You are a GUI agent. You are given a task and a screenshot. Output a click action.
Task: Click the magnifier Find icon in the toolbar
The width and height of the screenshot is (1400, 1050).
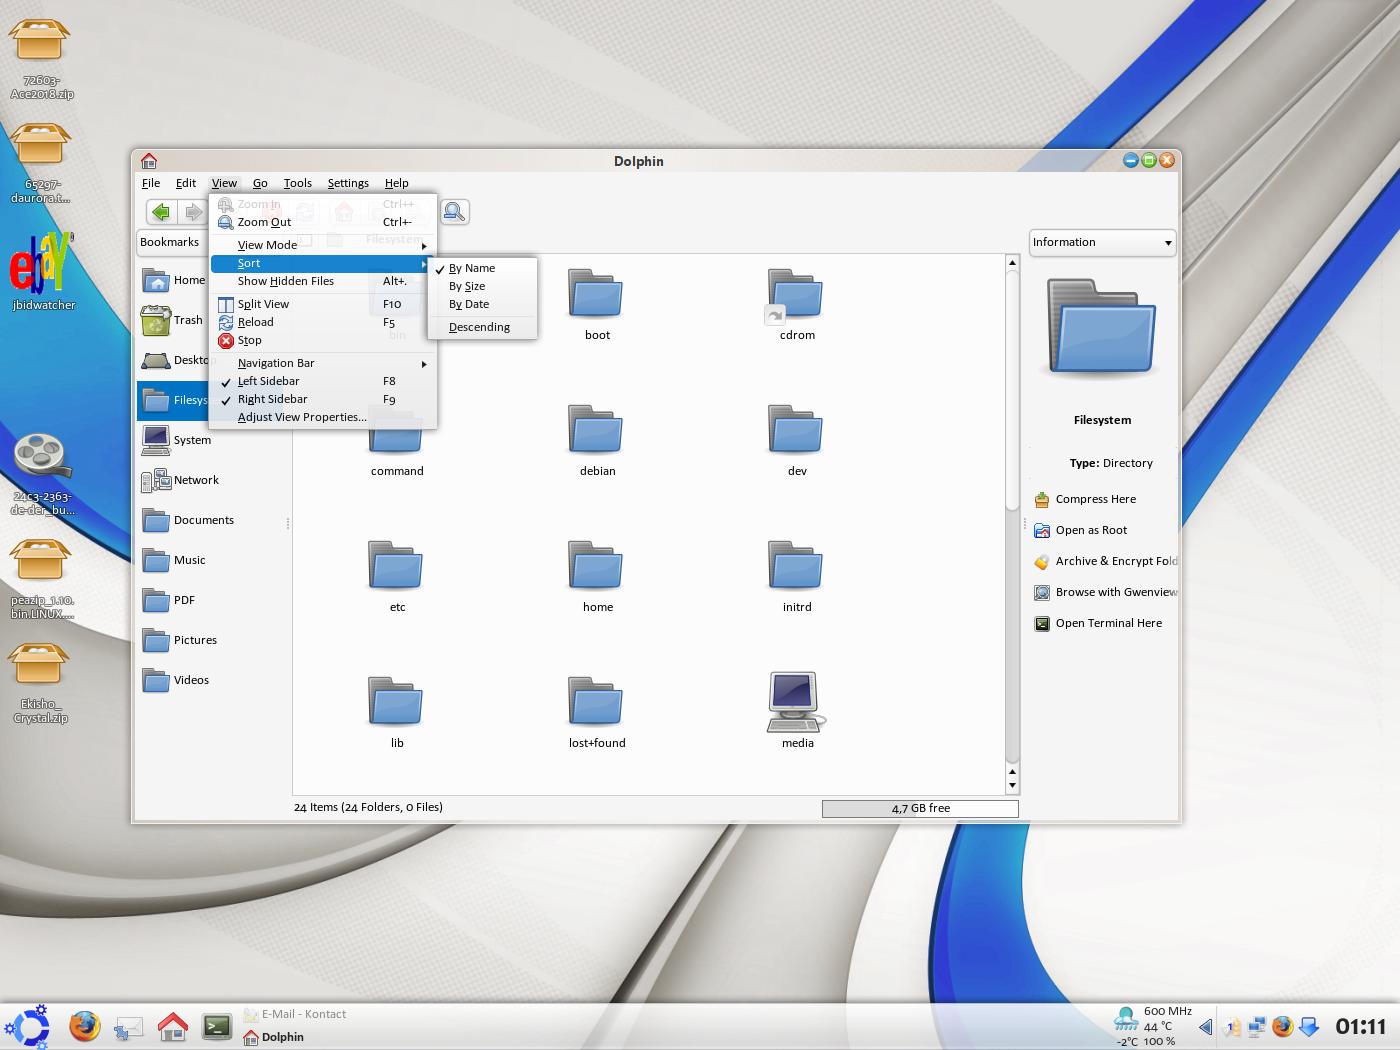[454, 212]
